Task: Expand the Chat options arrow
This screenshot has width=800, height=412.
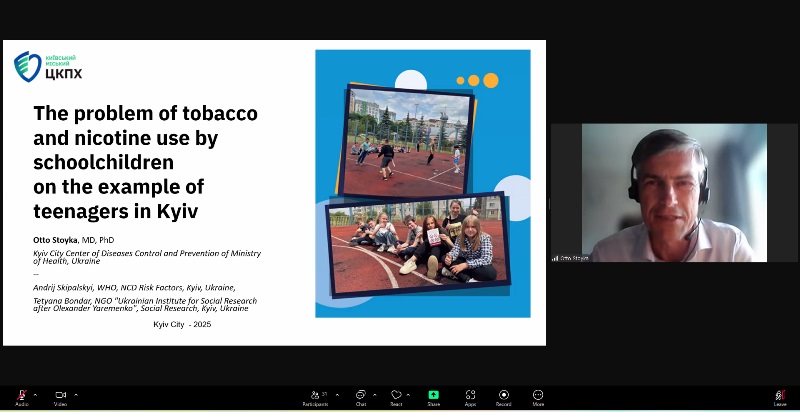Action: coord(374,395)
